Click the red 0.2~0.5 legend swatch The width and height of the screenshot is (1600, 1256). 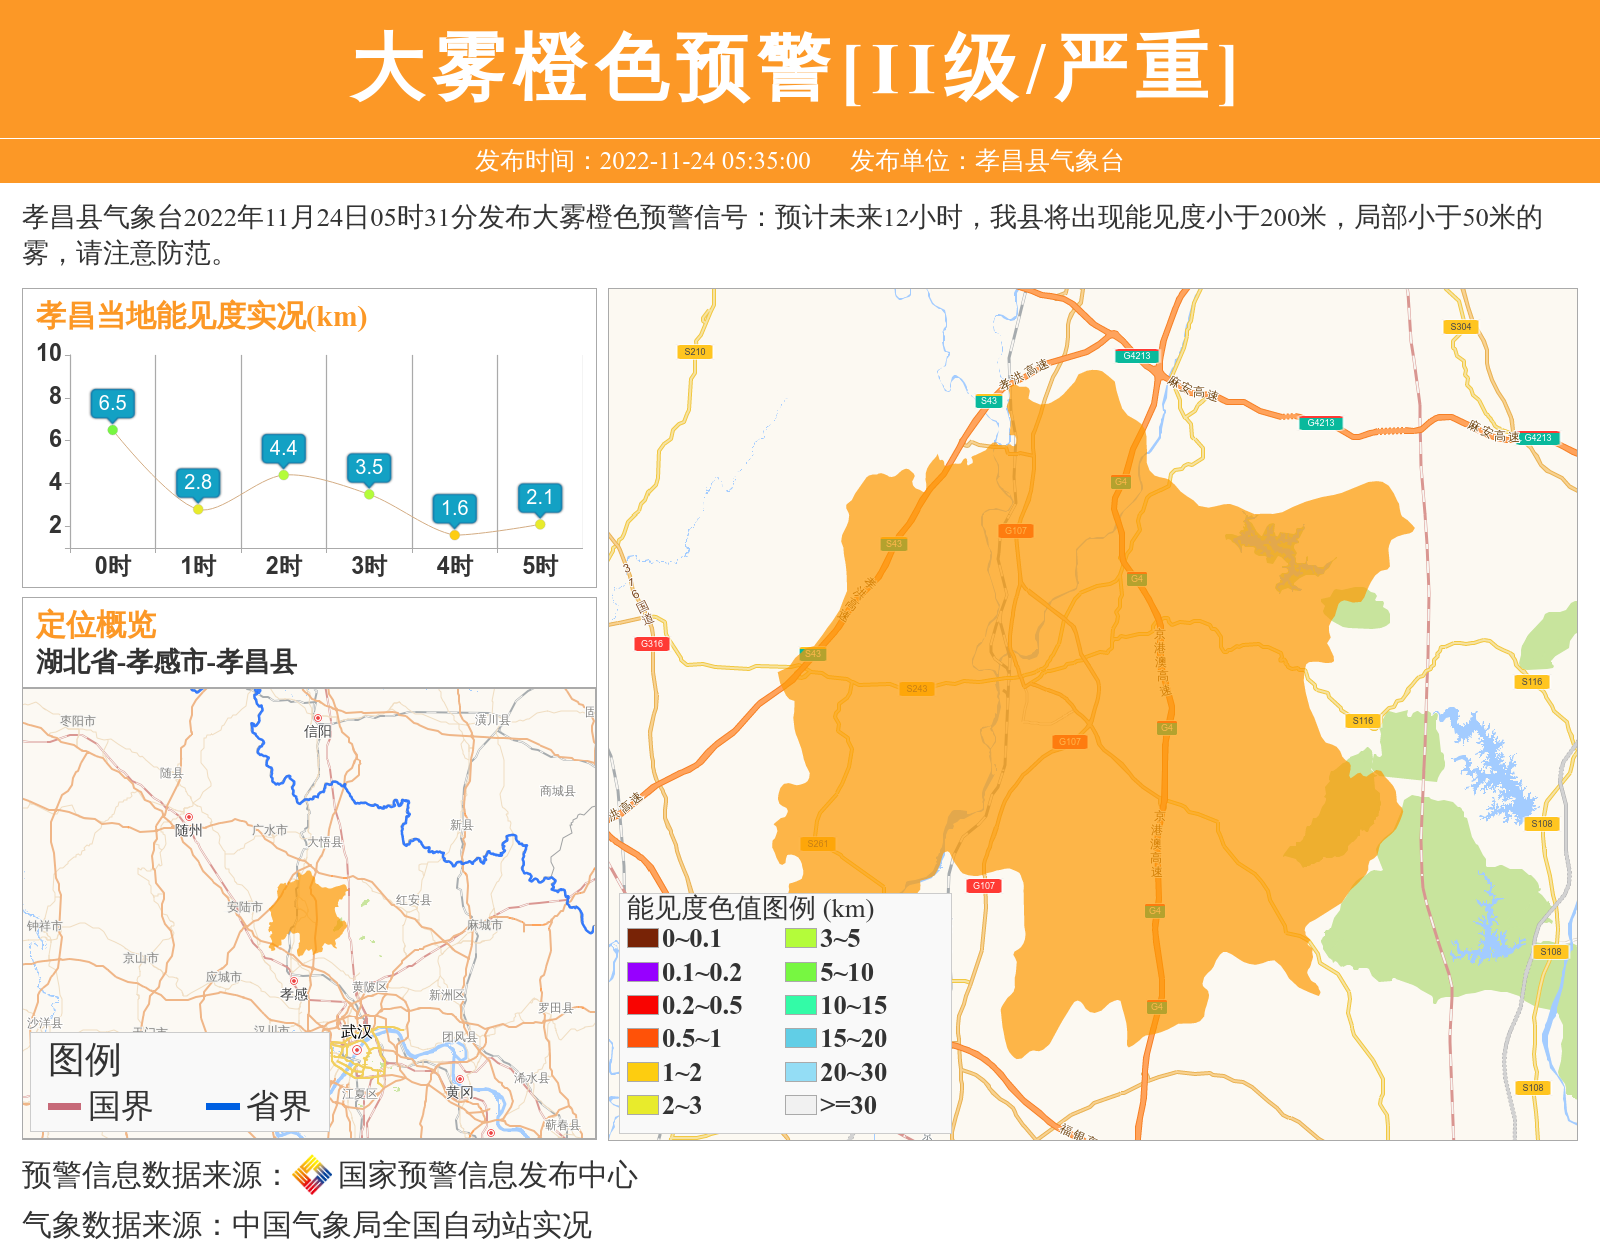tap(642, 1005)
